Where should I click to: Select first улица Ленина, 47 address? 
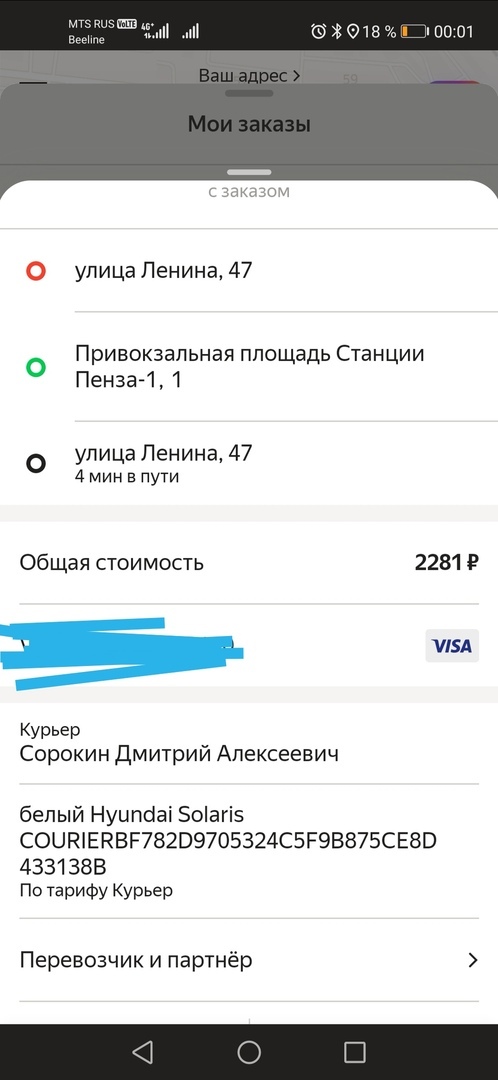pos(163,271)
